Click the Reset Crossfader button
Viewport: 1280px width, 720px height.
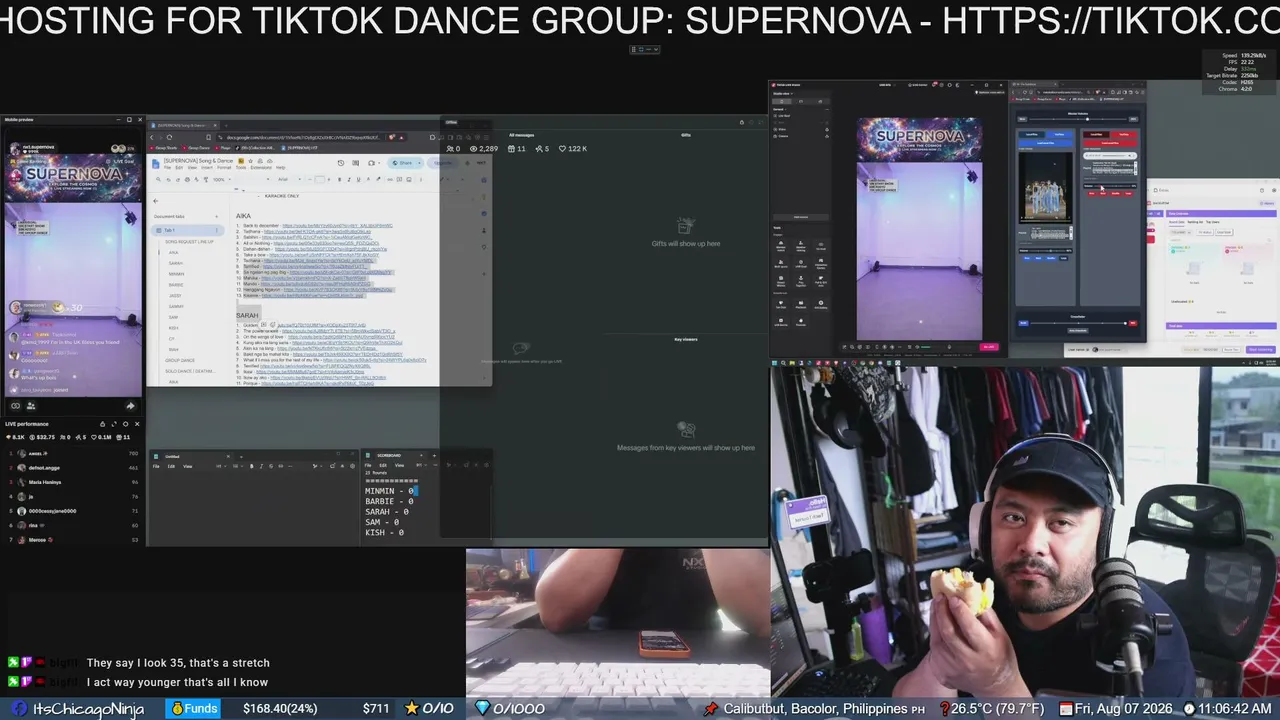pyautogui.click(x=1076, y=331)
